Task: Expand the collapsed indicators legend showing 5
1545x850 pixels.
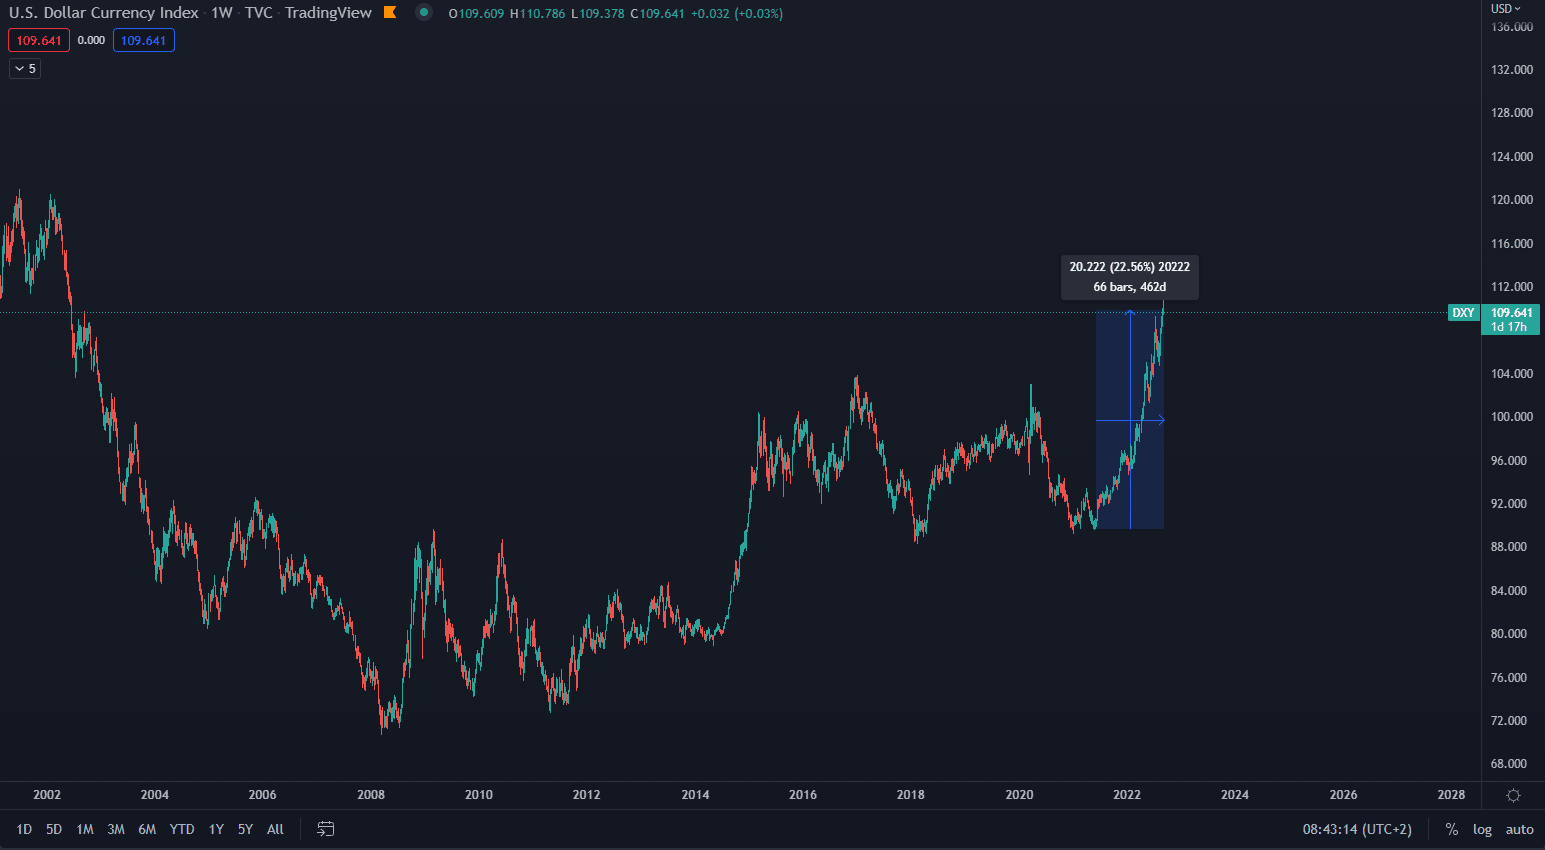Action: [x=25, y=69]
